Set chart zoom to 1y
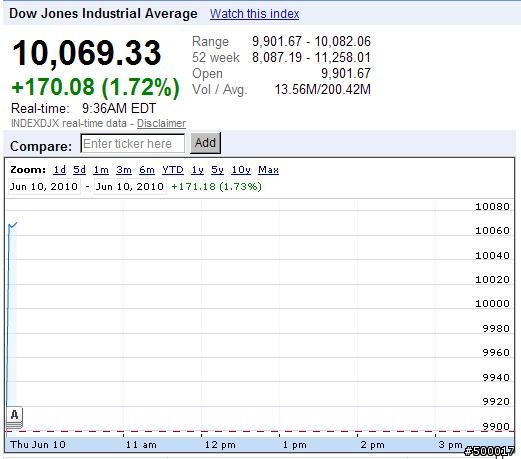Viewport: 521px width, 459px height. [197, 170]
